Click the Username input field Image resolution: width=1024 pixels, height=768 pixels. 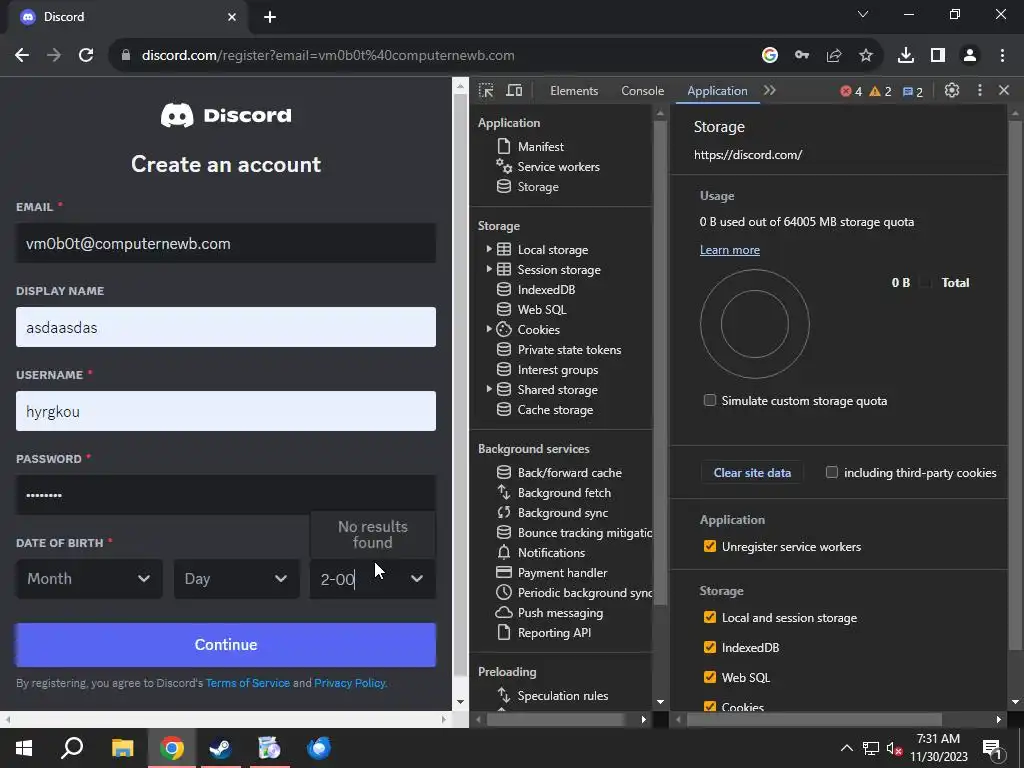(226, 411)
